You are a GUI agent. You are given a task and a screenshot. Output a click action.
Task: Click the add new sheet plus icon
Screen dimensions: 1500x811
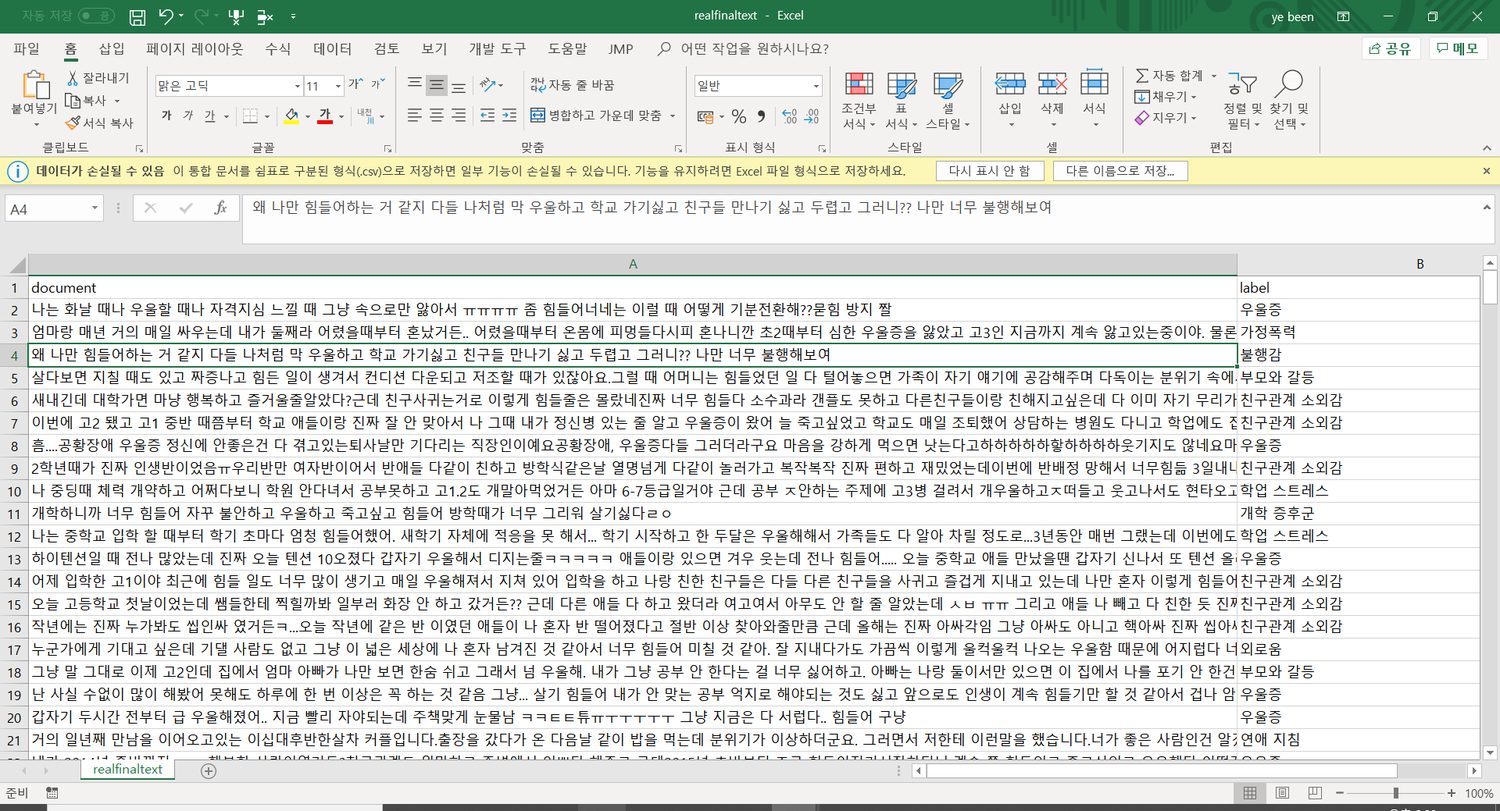[x=208, y=771]
